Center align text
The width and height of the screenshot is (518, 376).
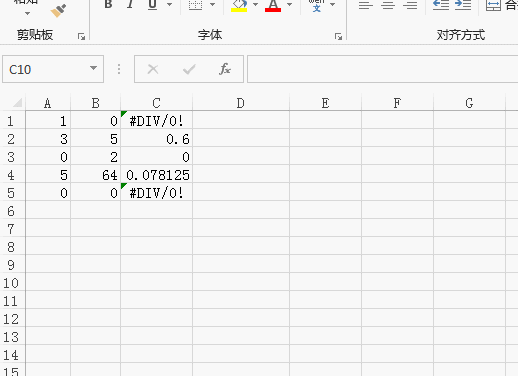pos(388,5)
